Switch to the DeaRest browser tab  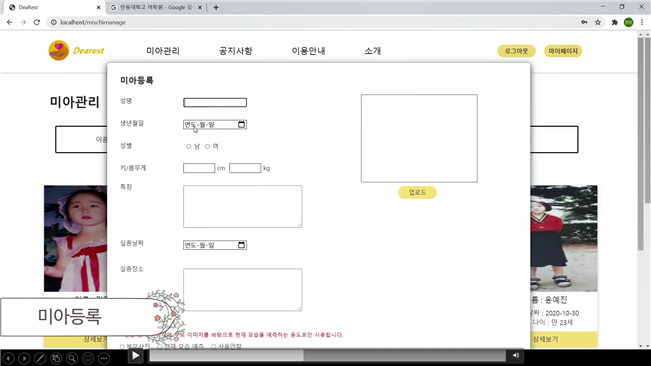click(54, 7)
